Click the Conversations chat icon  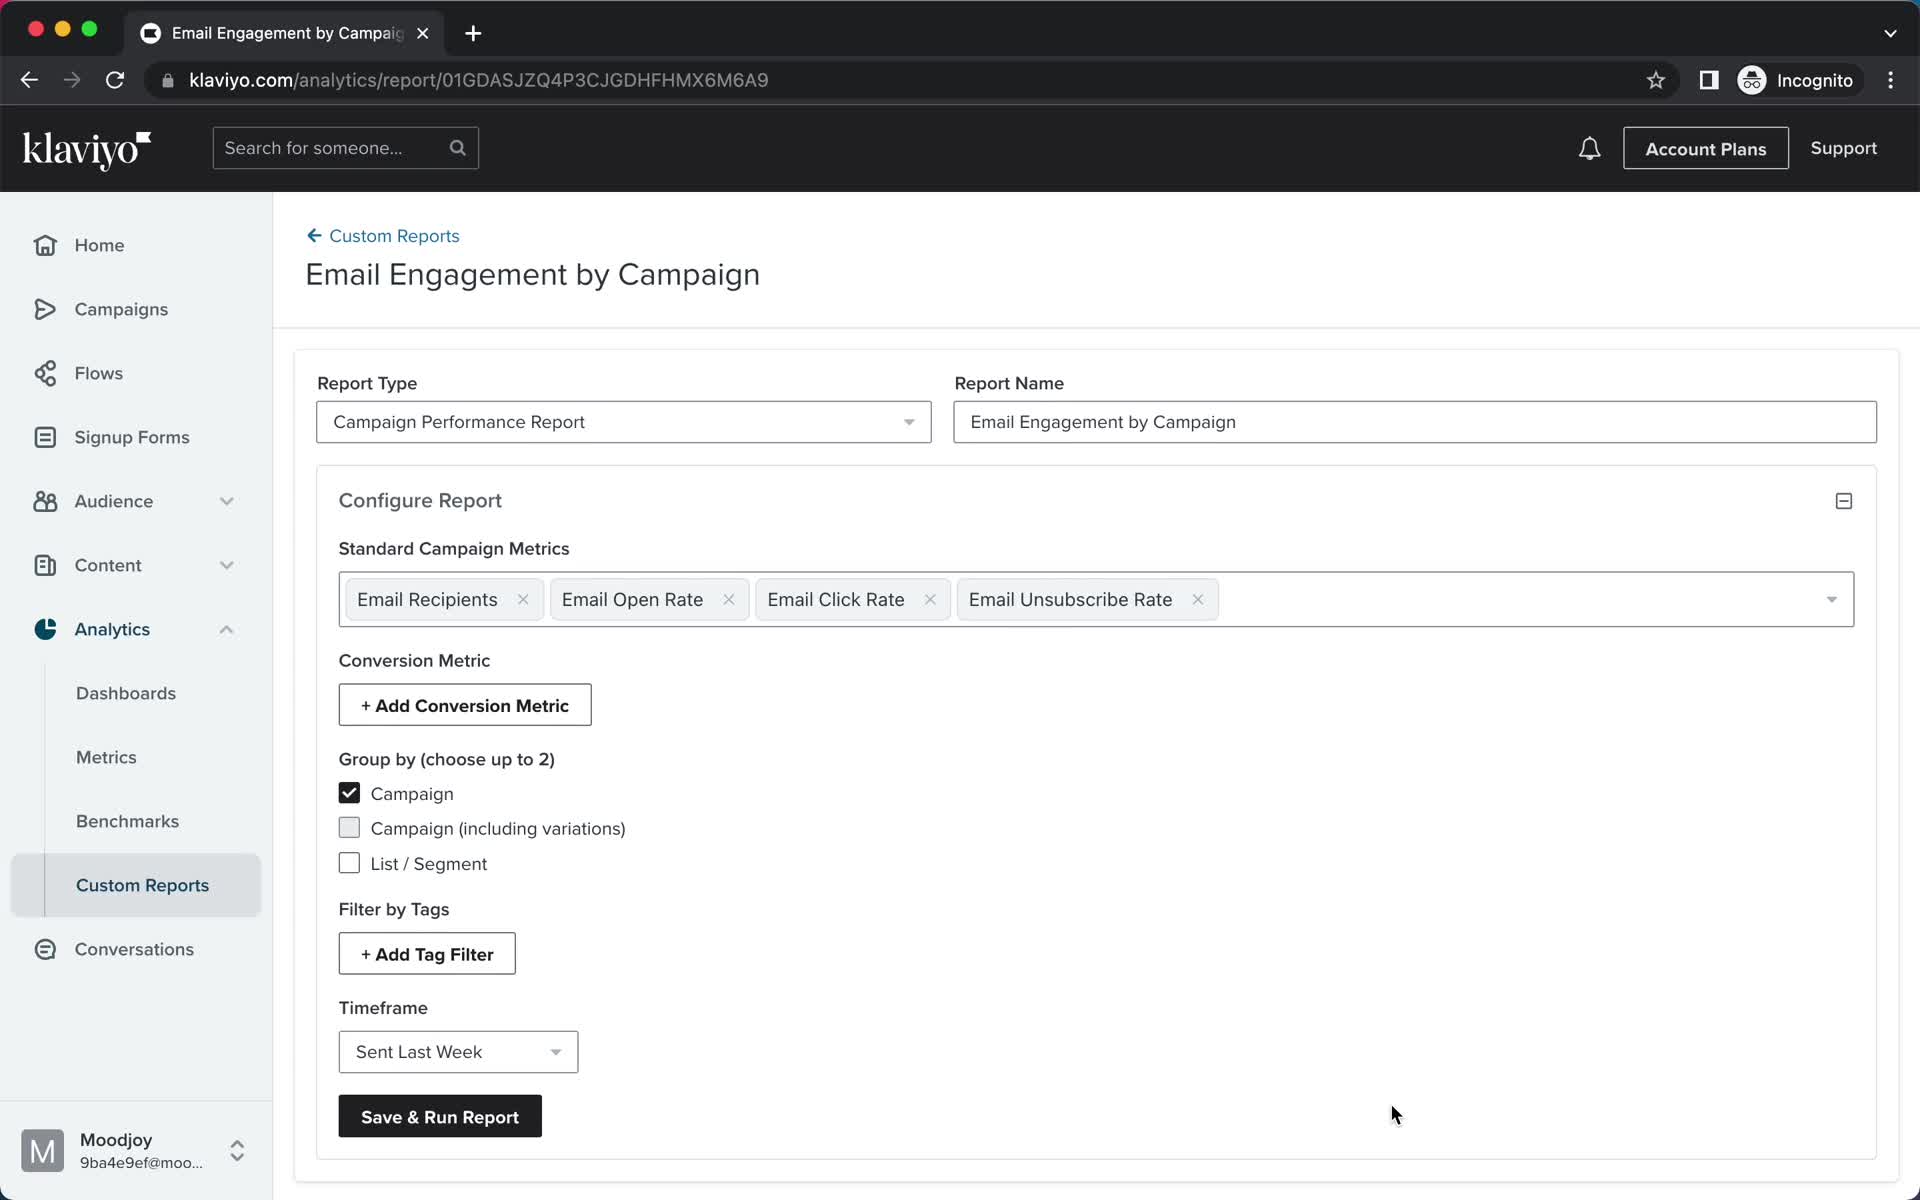pyautogui.click(x=45, y=949)
